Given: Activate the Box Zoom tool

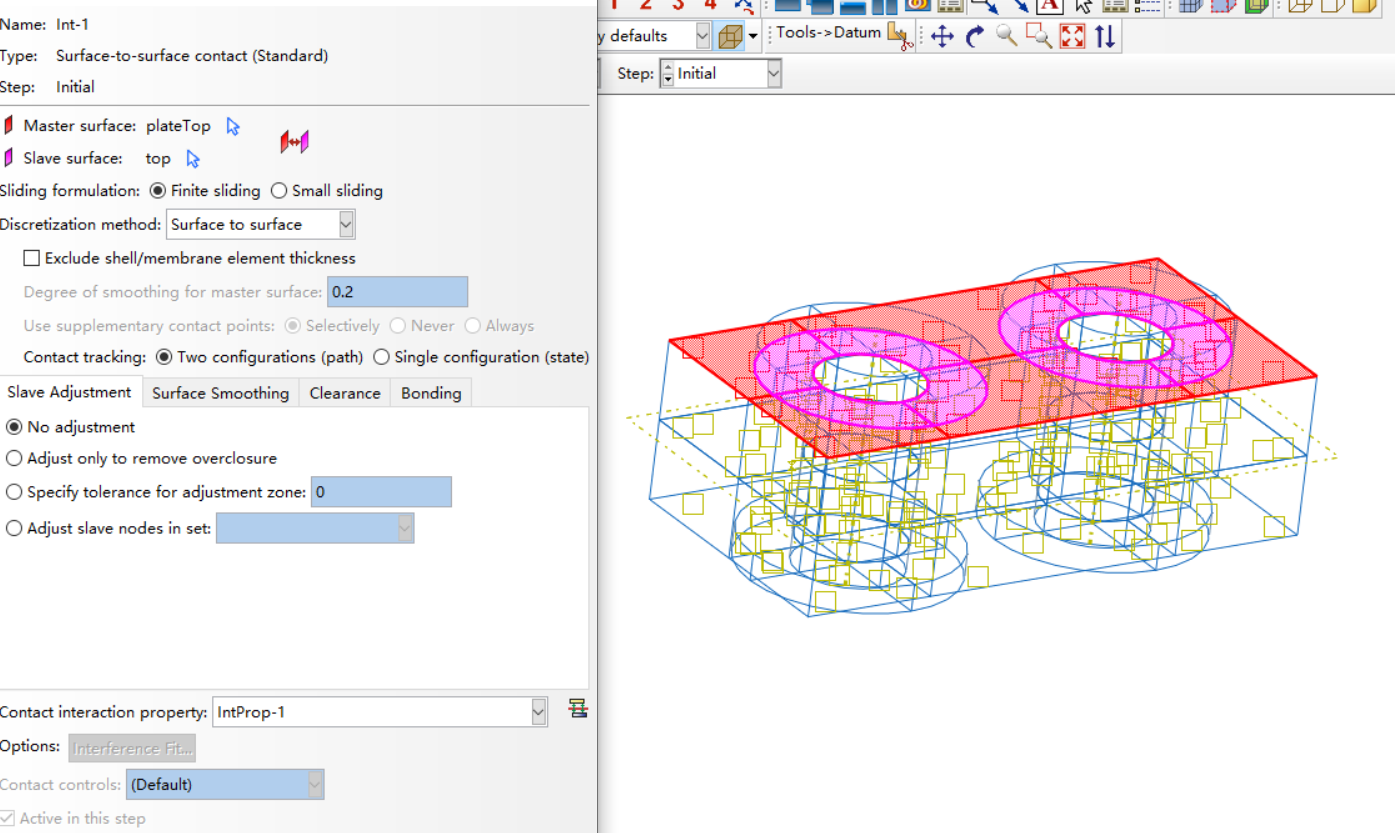Looking at the screenshot, I should tap(1039, 37).
